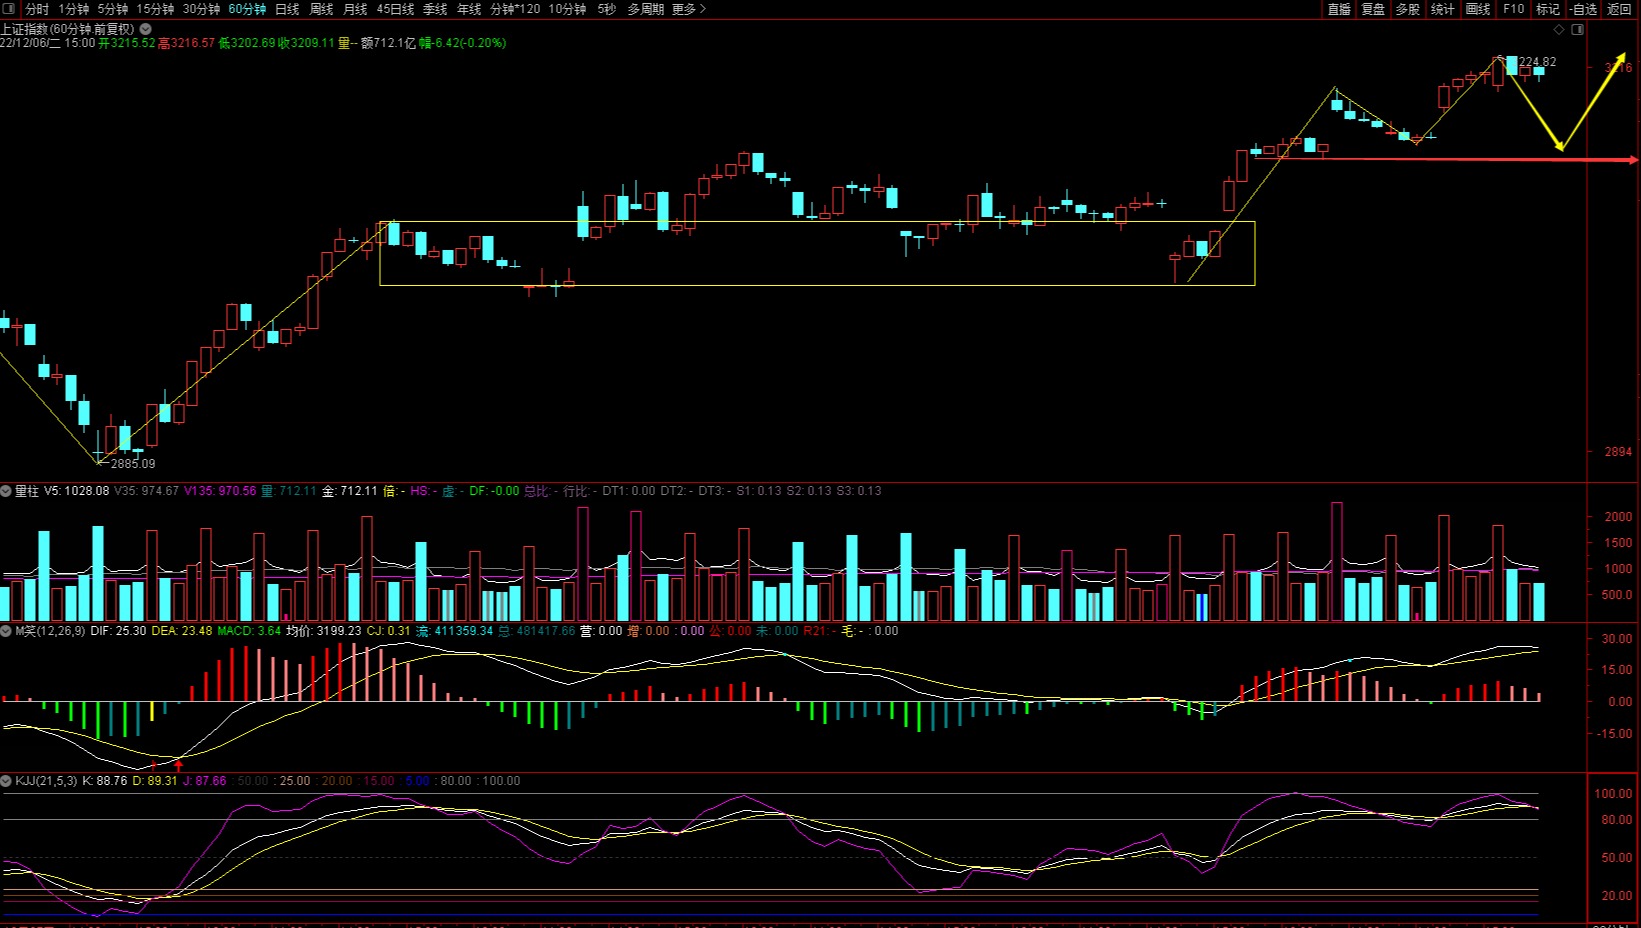Viewport: 1641px width, 928px height.
Task: Switch to the 日线 daily period tab
Action: click(x=287, y=9)
